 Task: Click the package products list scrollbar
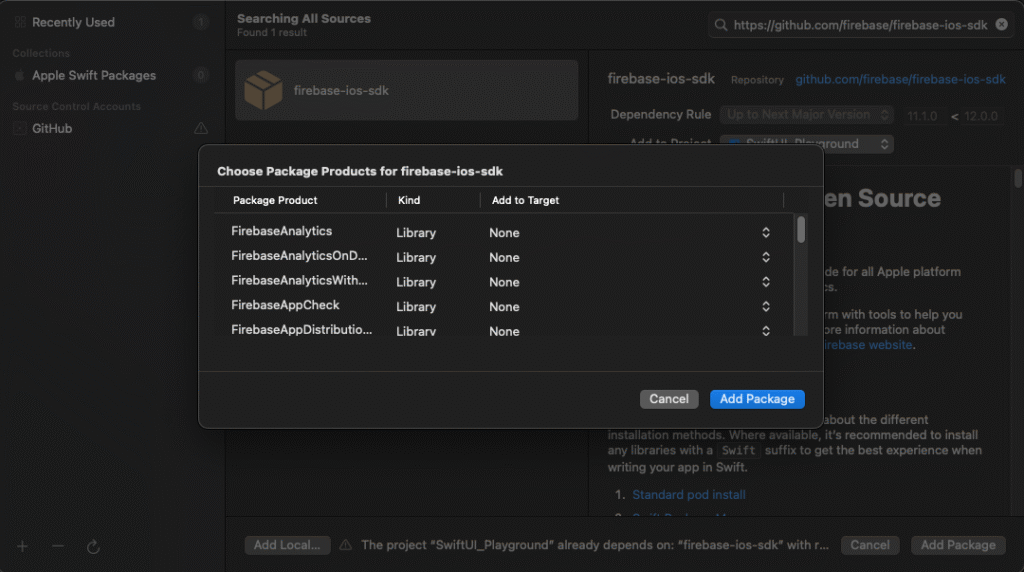(801, 230)
